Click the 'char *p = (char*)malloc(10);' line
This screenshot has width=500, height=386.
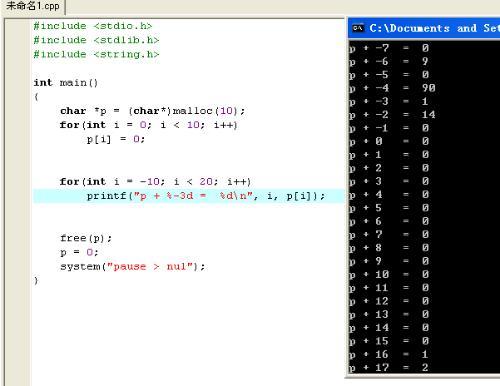coord(153,111)
